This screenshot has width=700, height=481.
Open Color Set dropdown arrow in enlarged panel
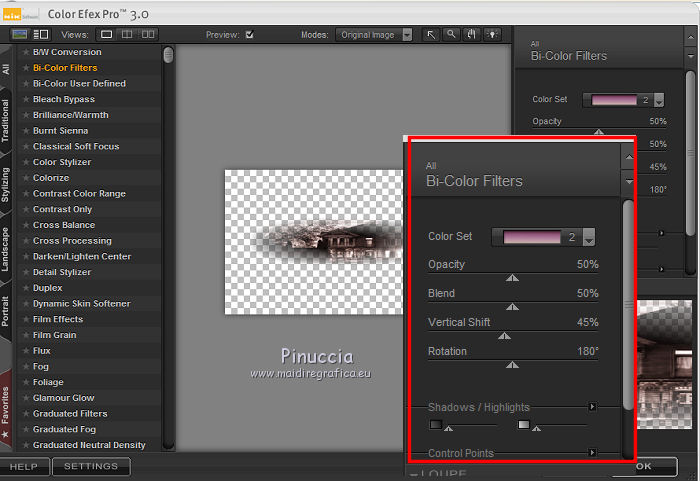589,237
